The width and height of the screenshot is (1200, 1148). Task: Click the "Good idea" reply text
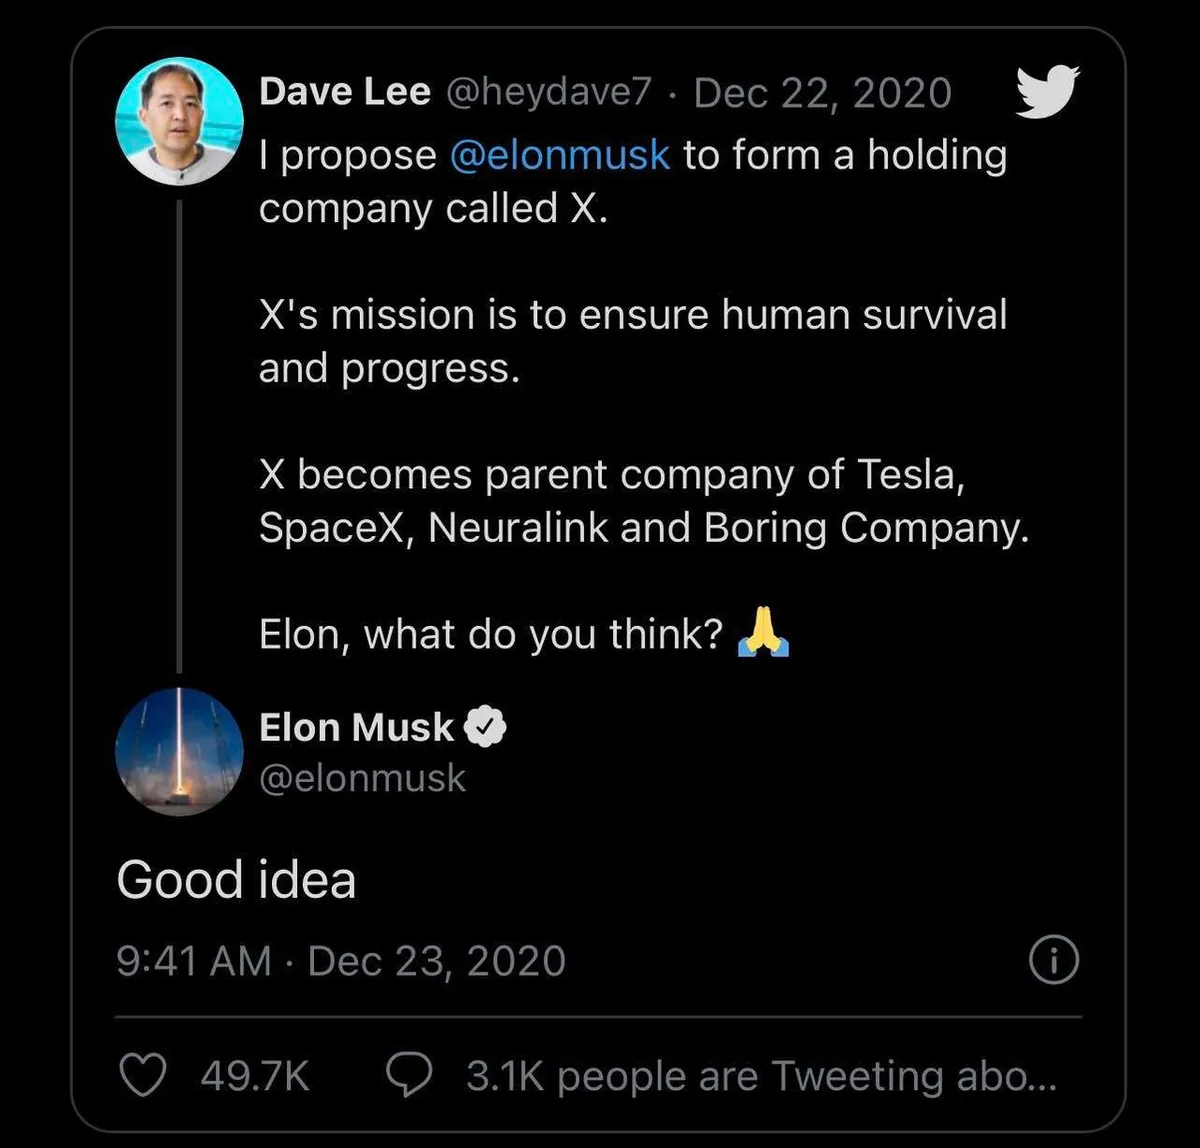click(x=236, y=880)
